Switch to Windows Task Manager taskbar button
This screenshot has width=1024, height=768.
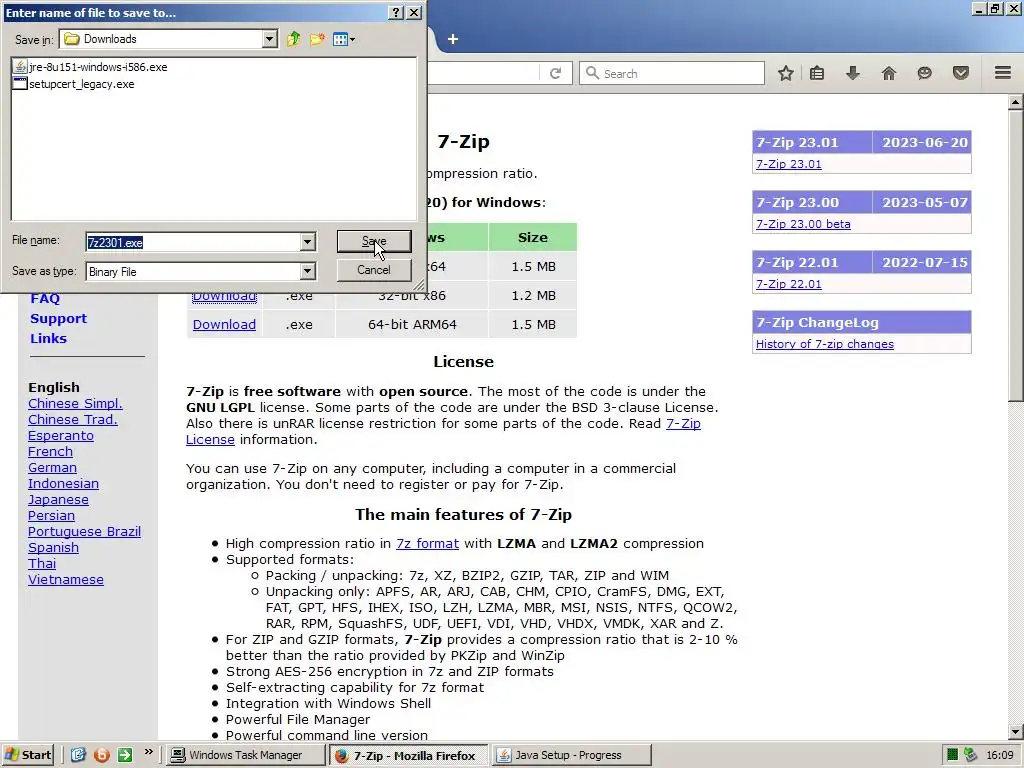tap(244, 755)
